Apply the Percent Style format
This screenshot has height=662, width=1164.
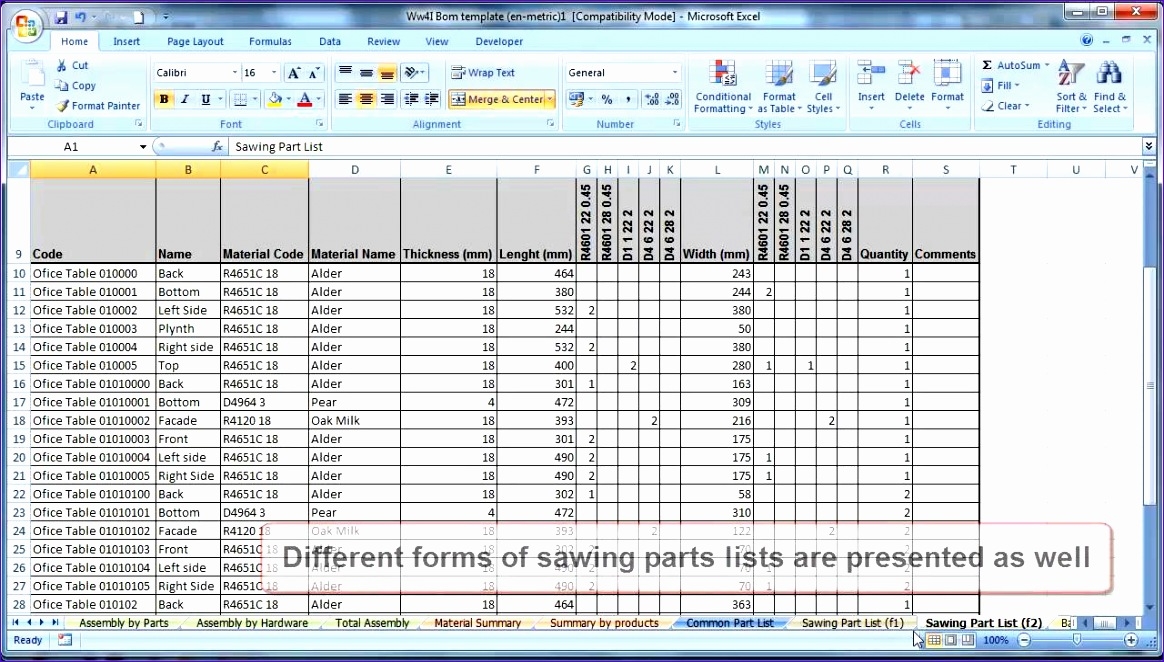605,100
